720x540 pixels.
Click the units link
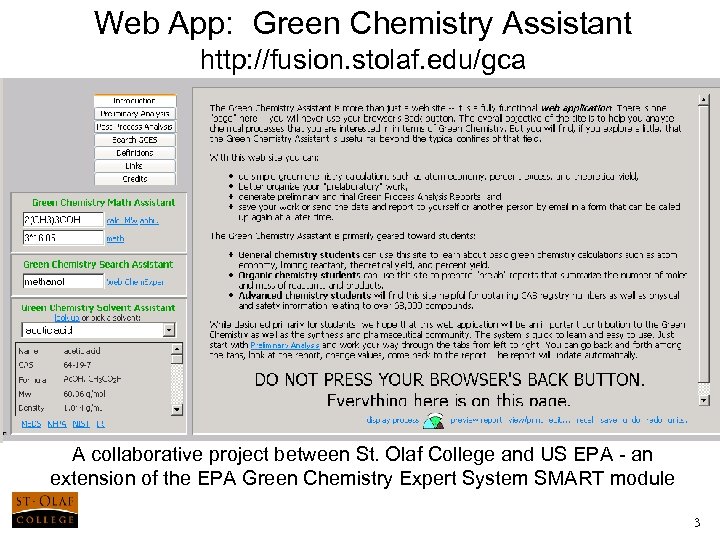677,420
